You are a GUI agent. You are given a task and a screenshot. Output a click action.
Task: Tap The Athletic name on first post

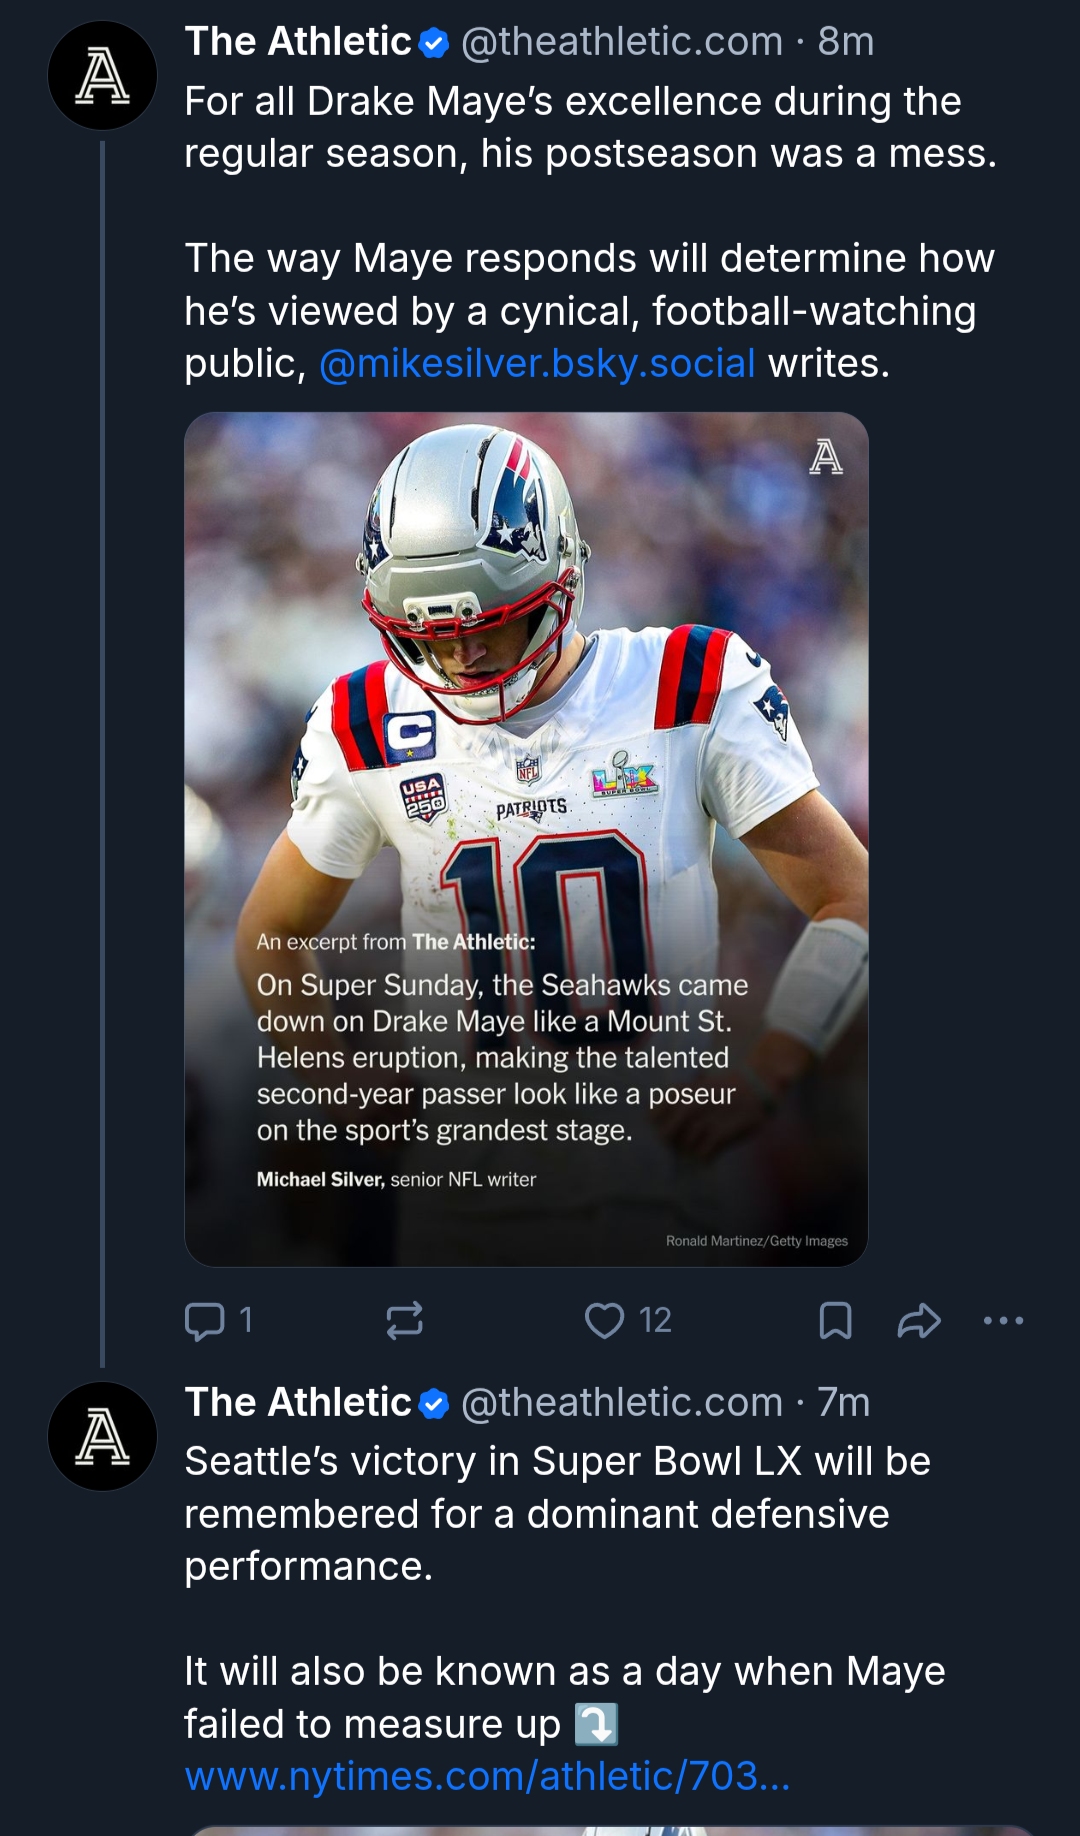click(298, 42)
